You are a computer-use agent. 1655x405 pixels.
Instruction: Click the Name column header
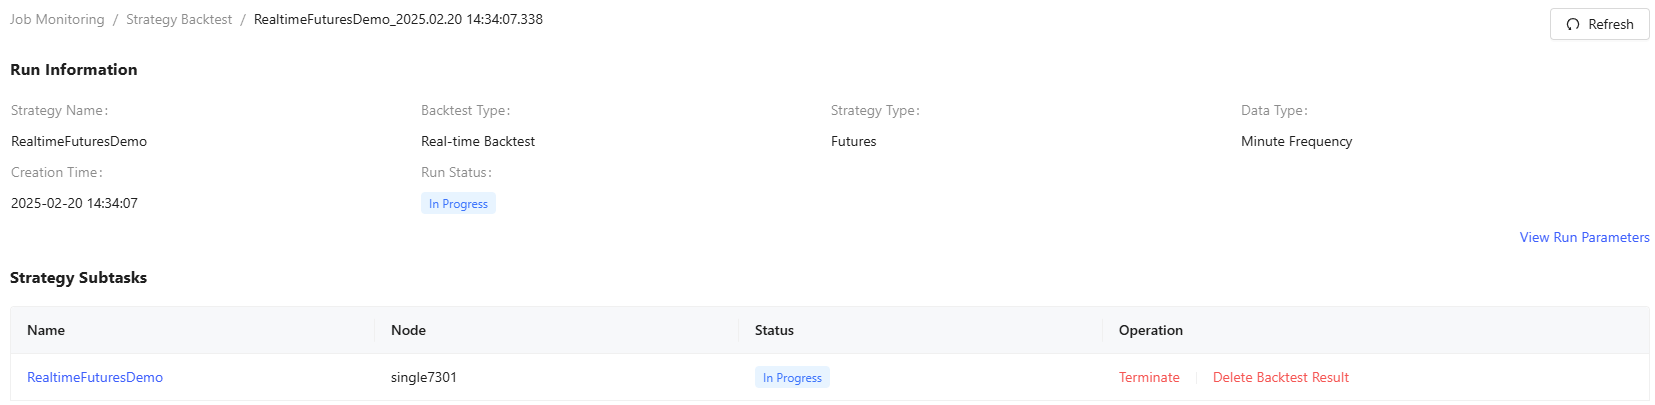click(x=46, y=330)
